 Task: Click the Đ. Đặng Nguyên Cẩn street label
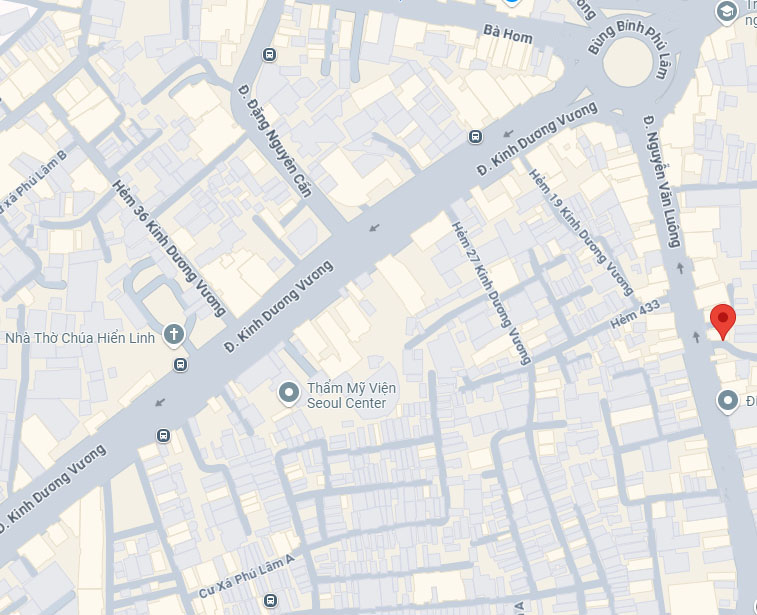[x=274, y=141]
